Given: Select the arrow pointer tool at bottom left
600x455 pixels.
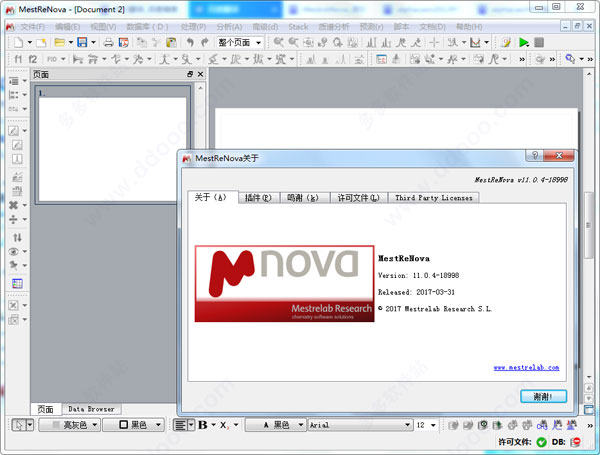Looking at the screenshot, I should point(18,425).
